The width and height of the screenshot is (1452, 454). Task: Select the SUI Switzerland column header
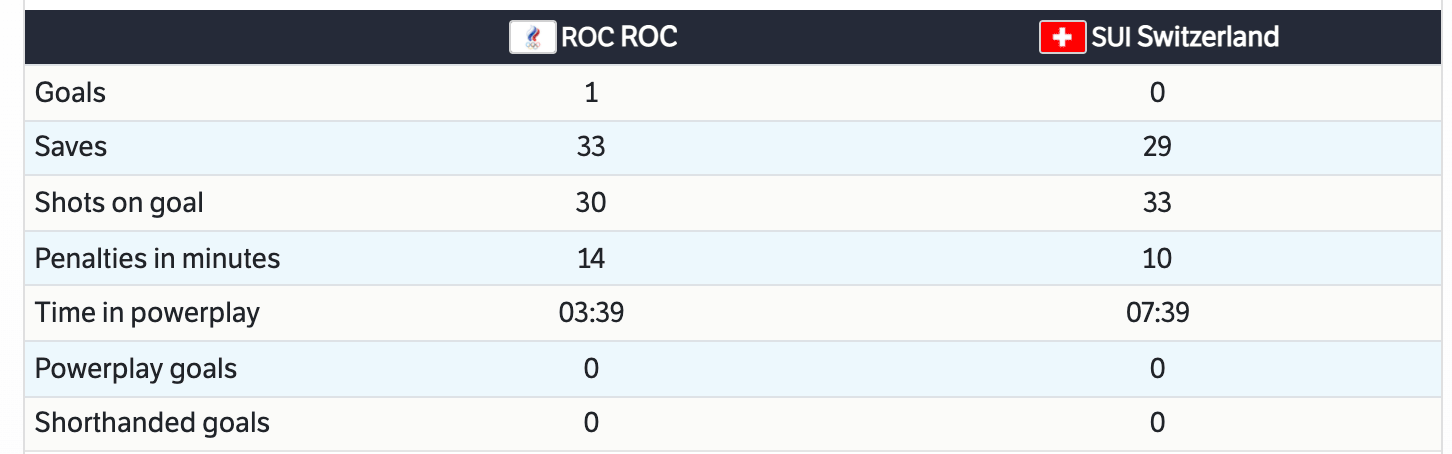1184,38
